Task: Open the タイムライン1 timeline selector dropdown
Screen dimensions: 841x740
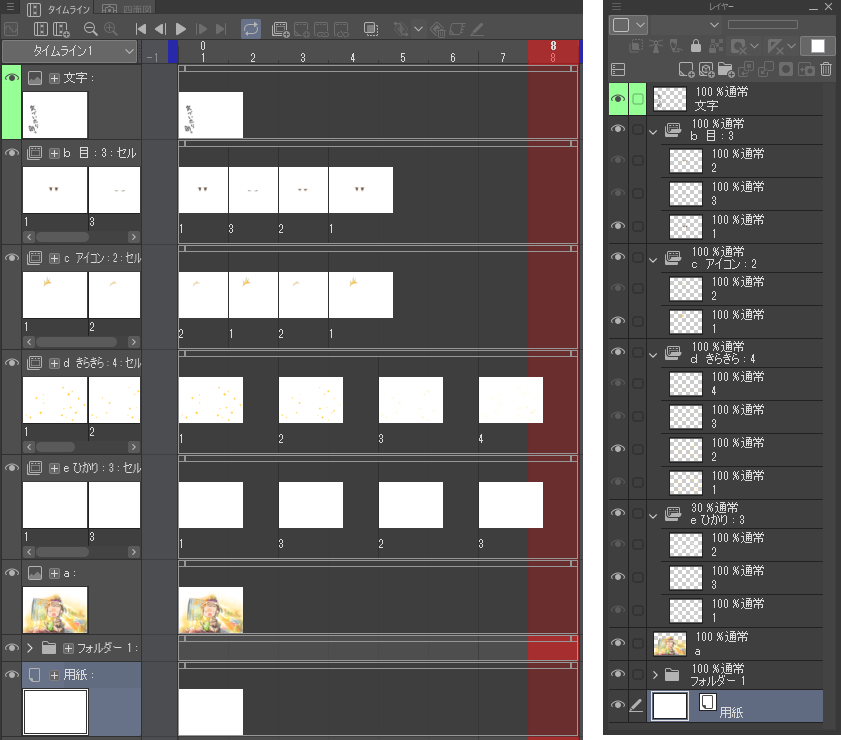Action: click(x=70, y=51)
